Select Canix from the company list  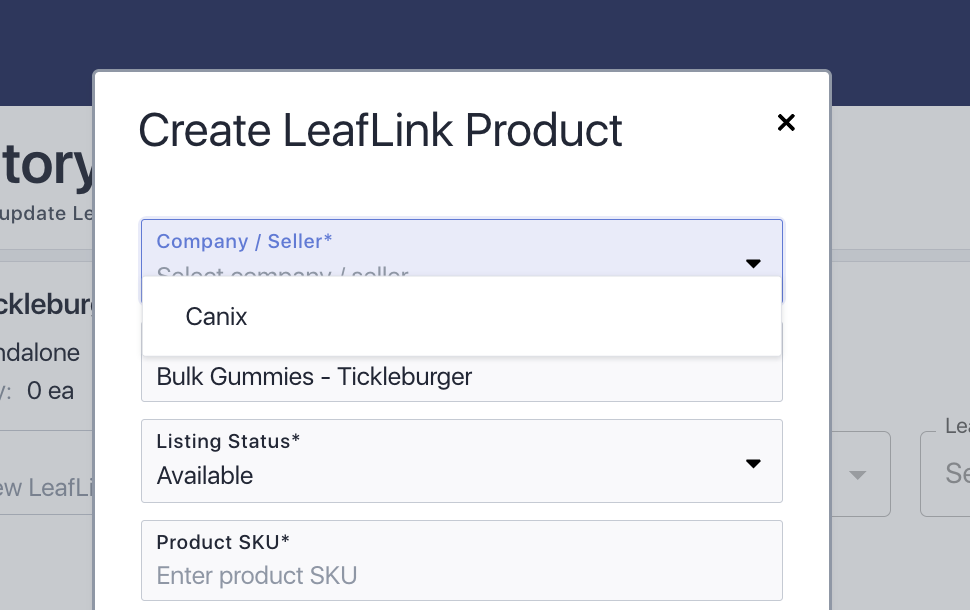[x=216, y=317]
